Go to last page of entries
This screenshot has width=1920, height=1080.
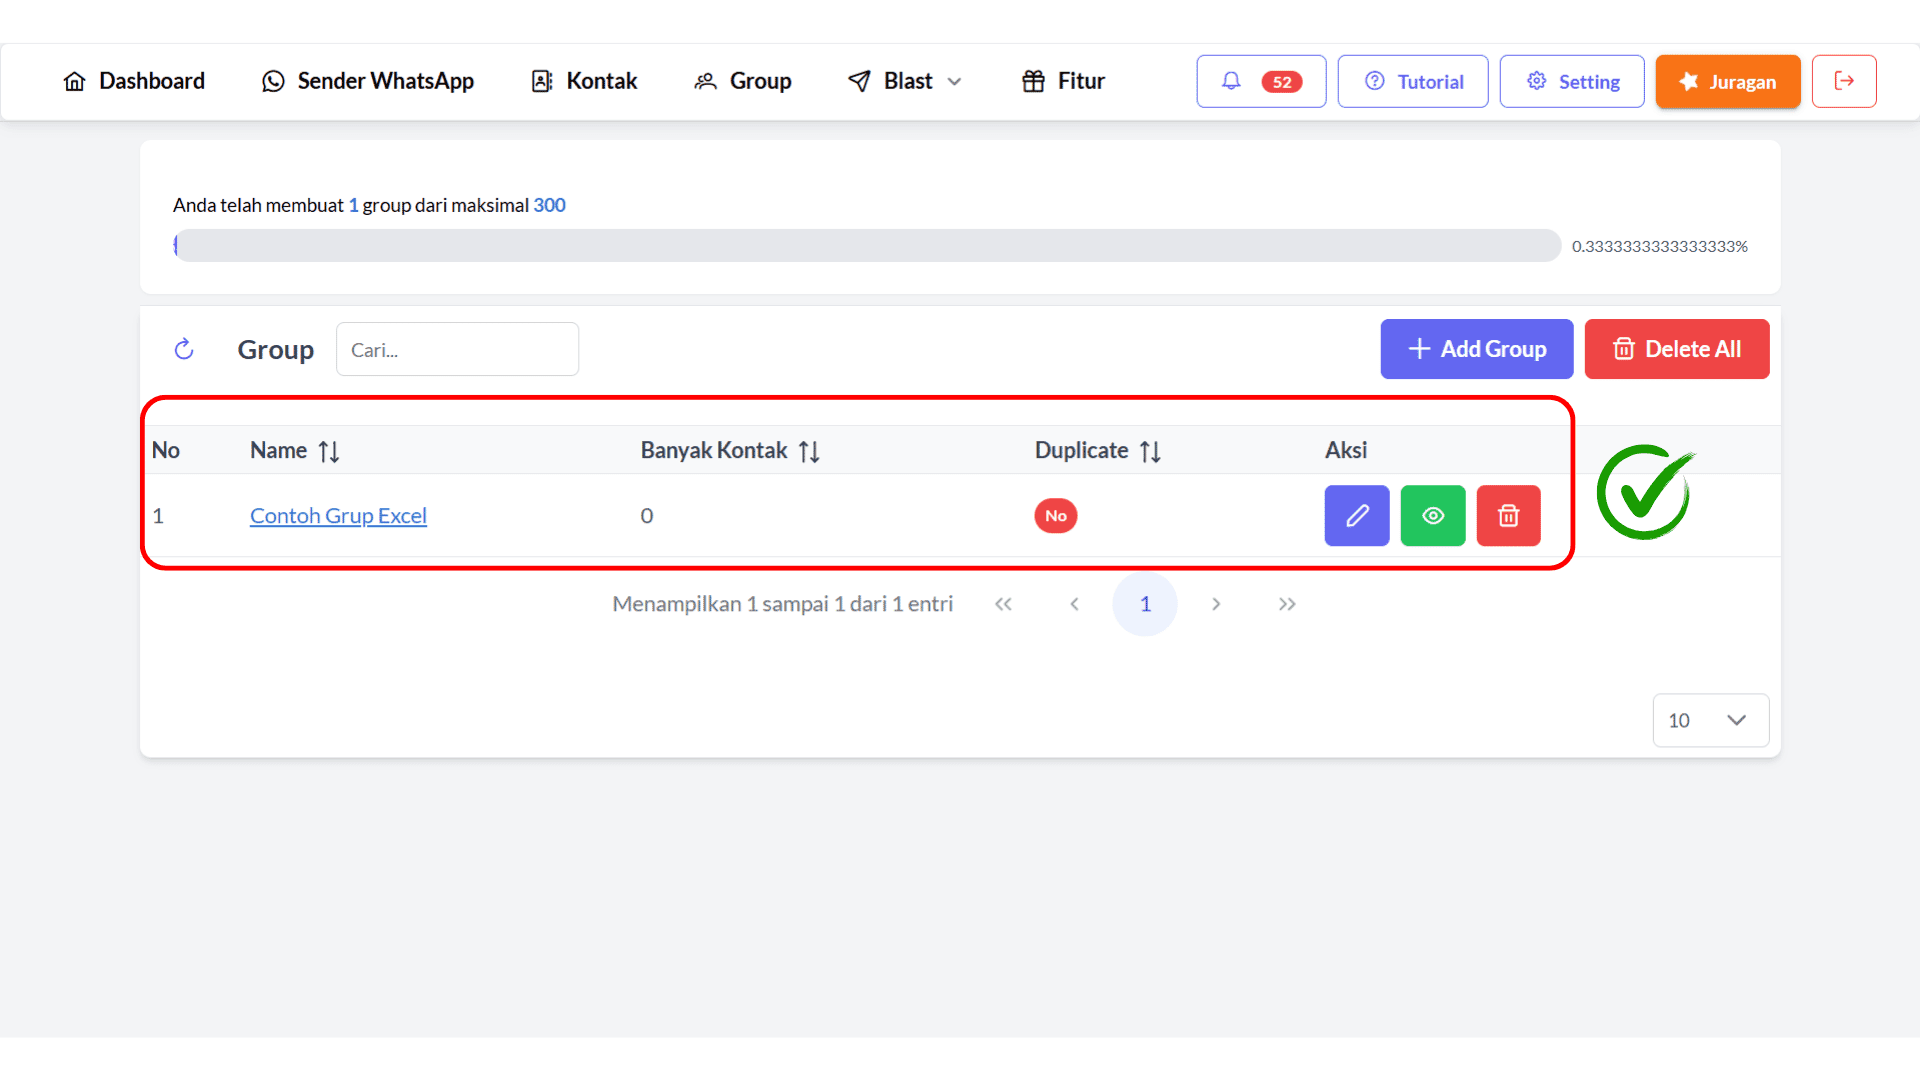point(1287,604)
